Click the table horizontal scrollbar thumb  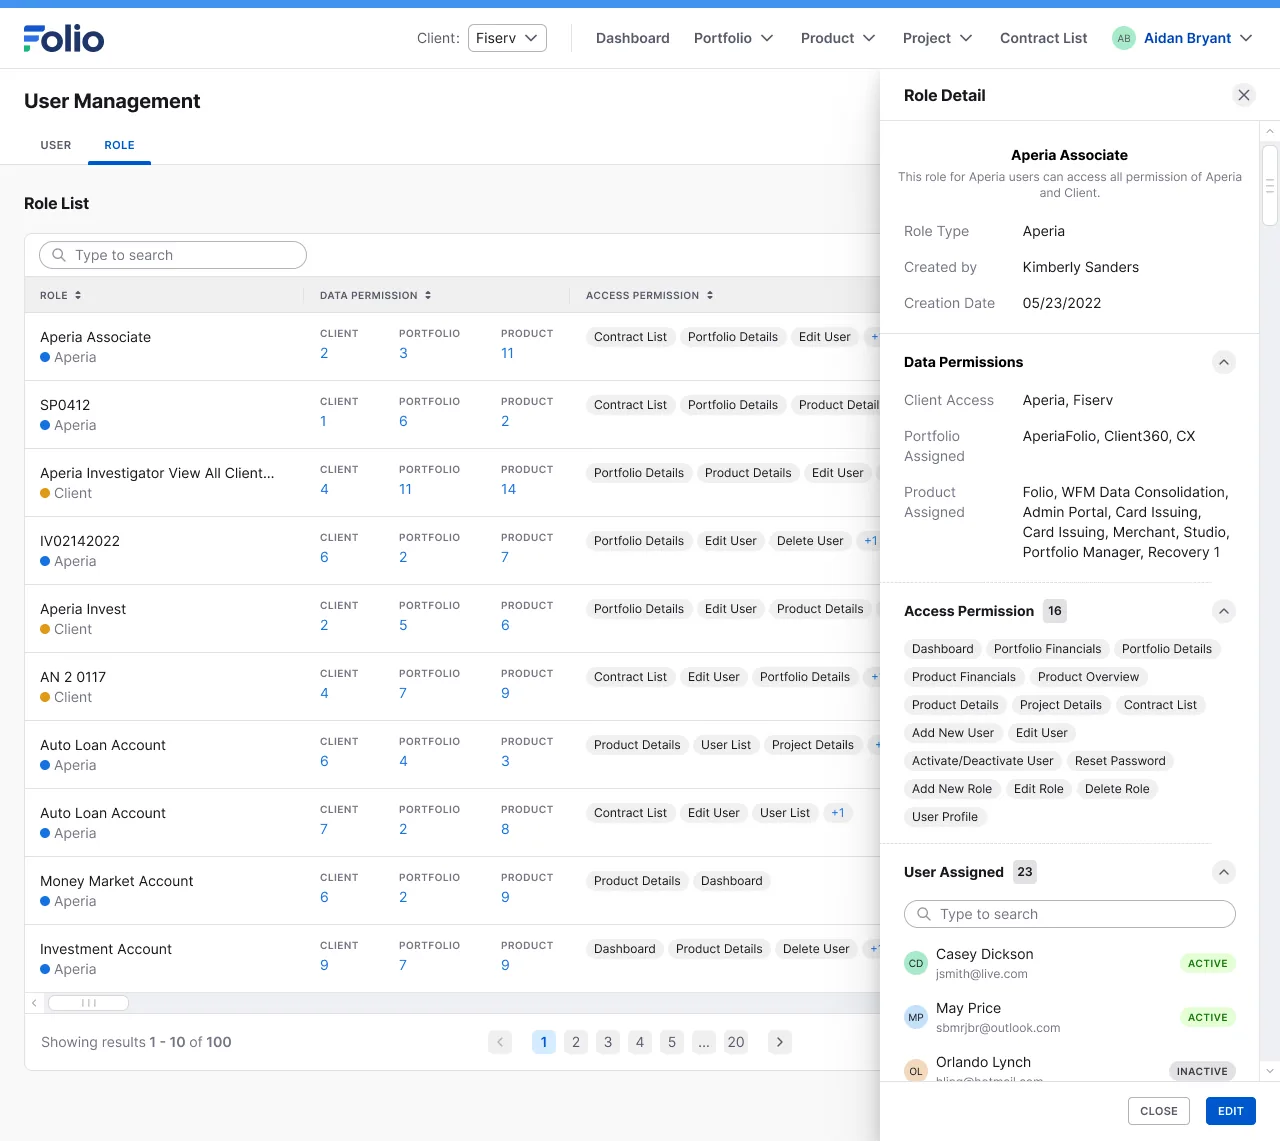coord(88,1003)
